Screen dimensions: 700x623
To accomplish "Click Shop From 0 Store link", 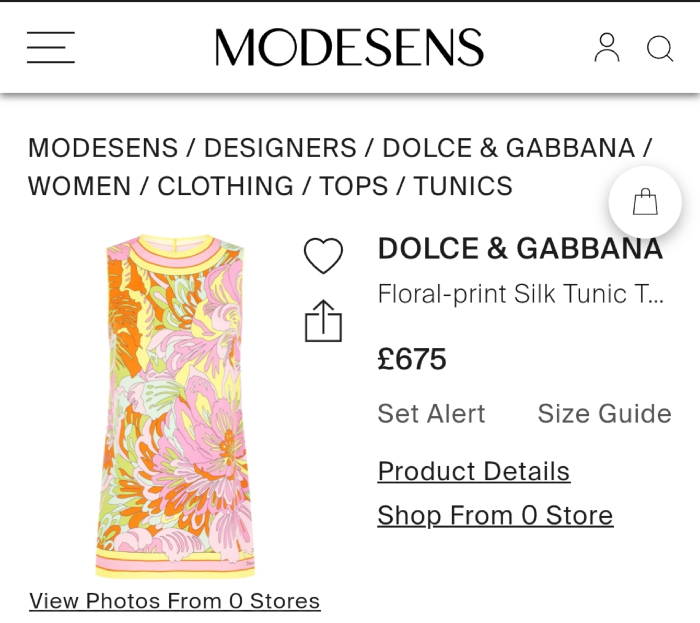I will 495,515.
